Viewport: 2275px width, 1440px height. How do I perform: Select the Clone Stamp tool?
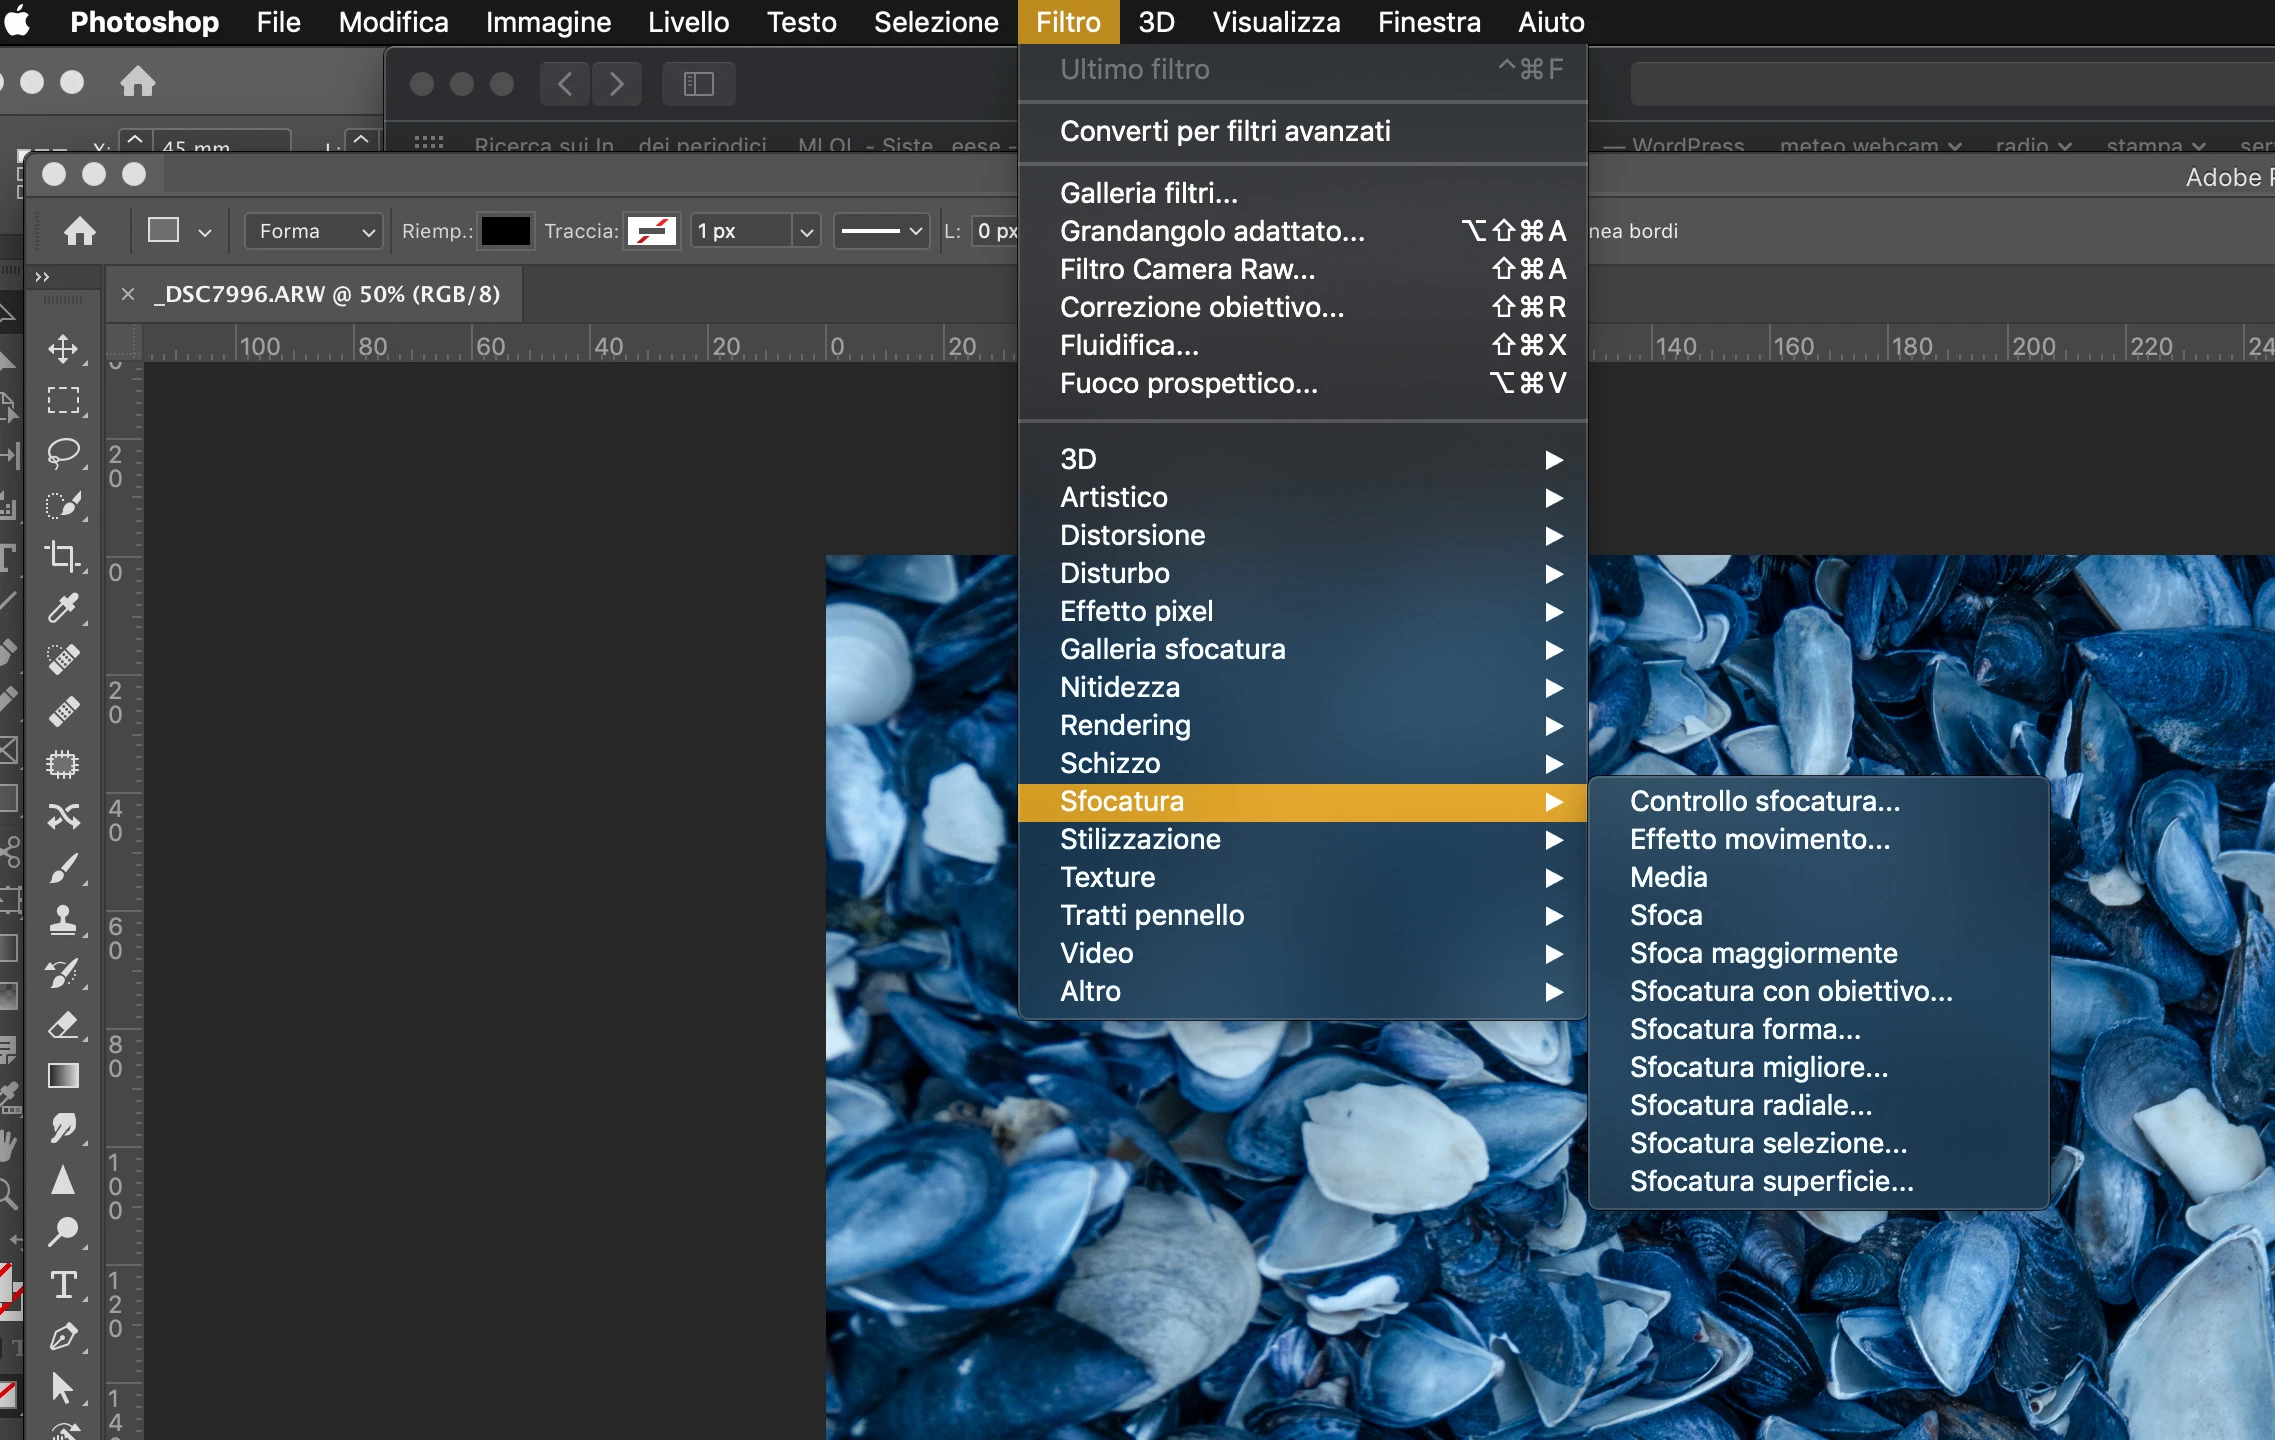click(x=63, y=919)
